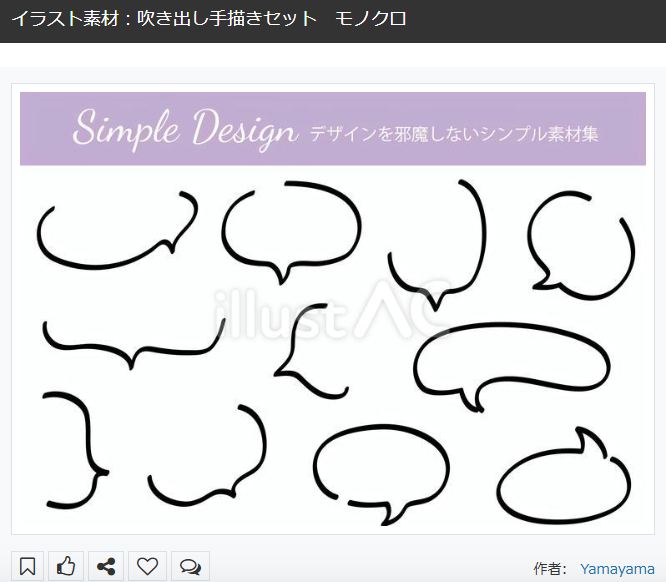Click the heart favorite icon
This screenshot has width=666, height=582.
[x=147, y=566]
